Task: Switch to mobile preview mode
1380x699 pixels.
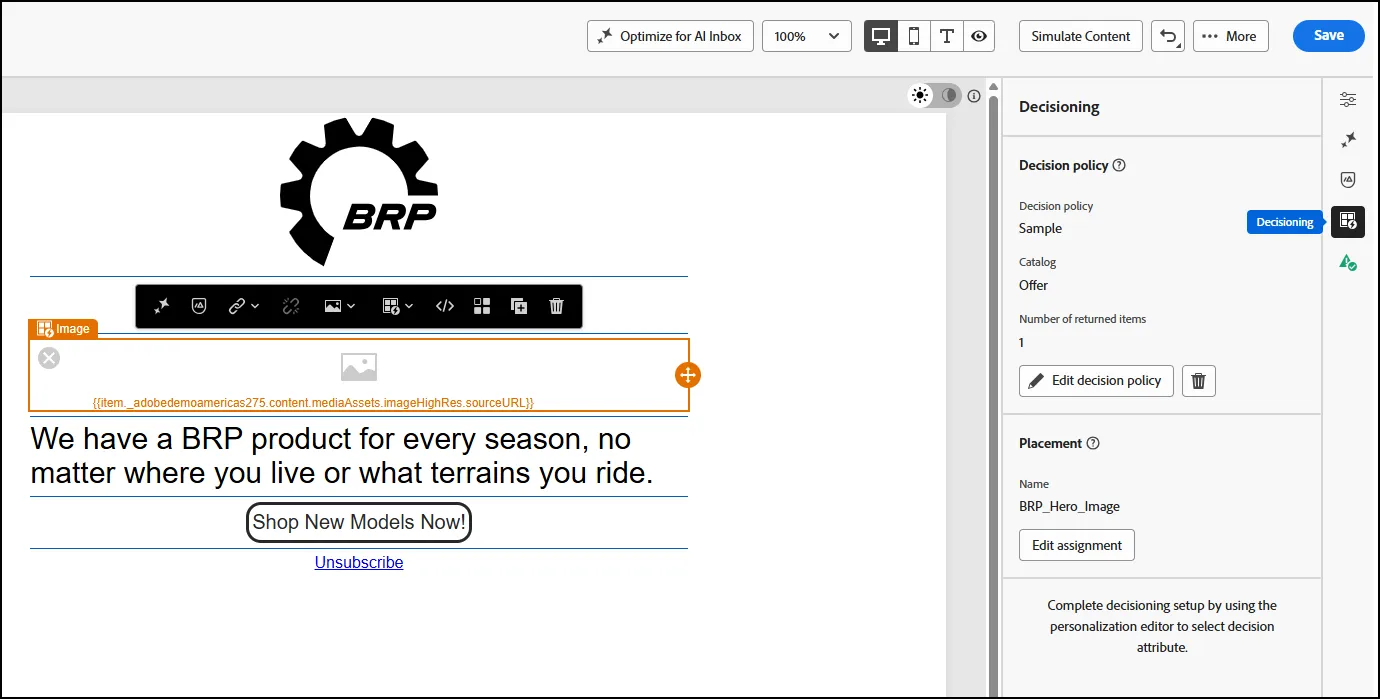Action: coord(914,36)
